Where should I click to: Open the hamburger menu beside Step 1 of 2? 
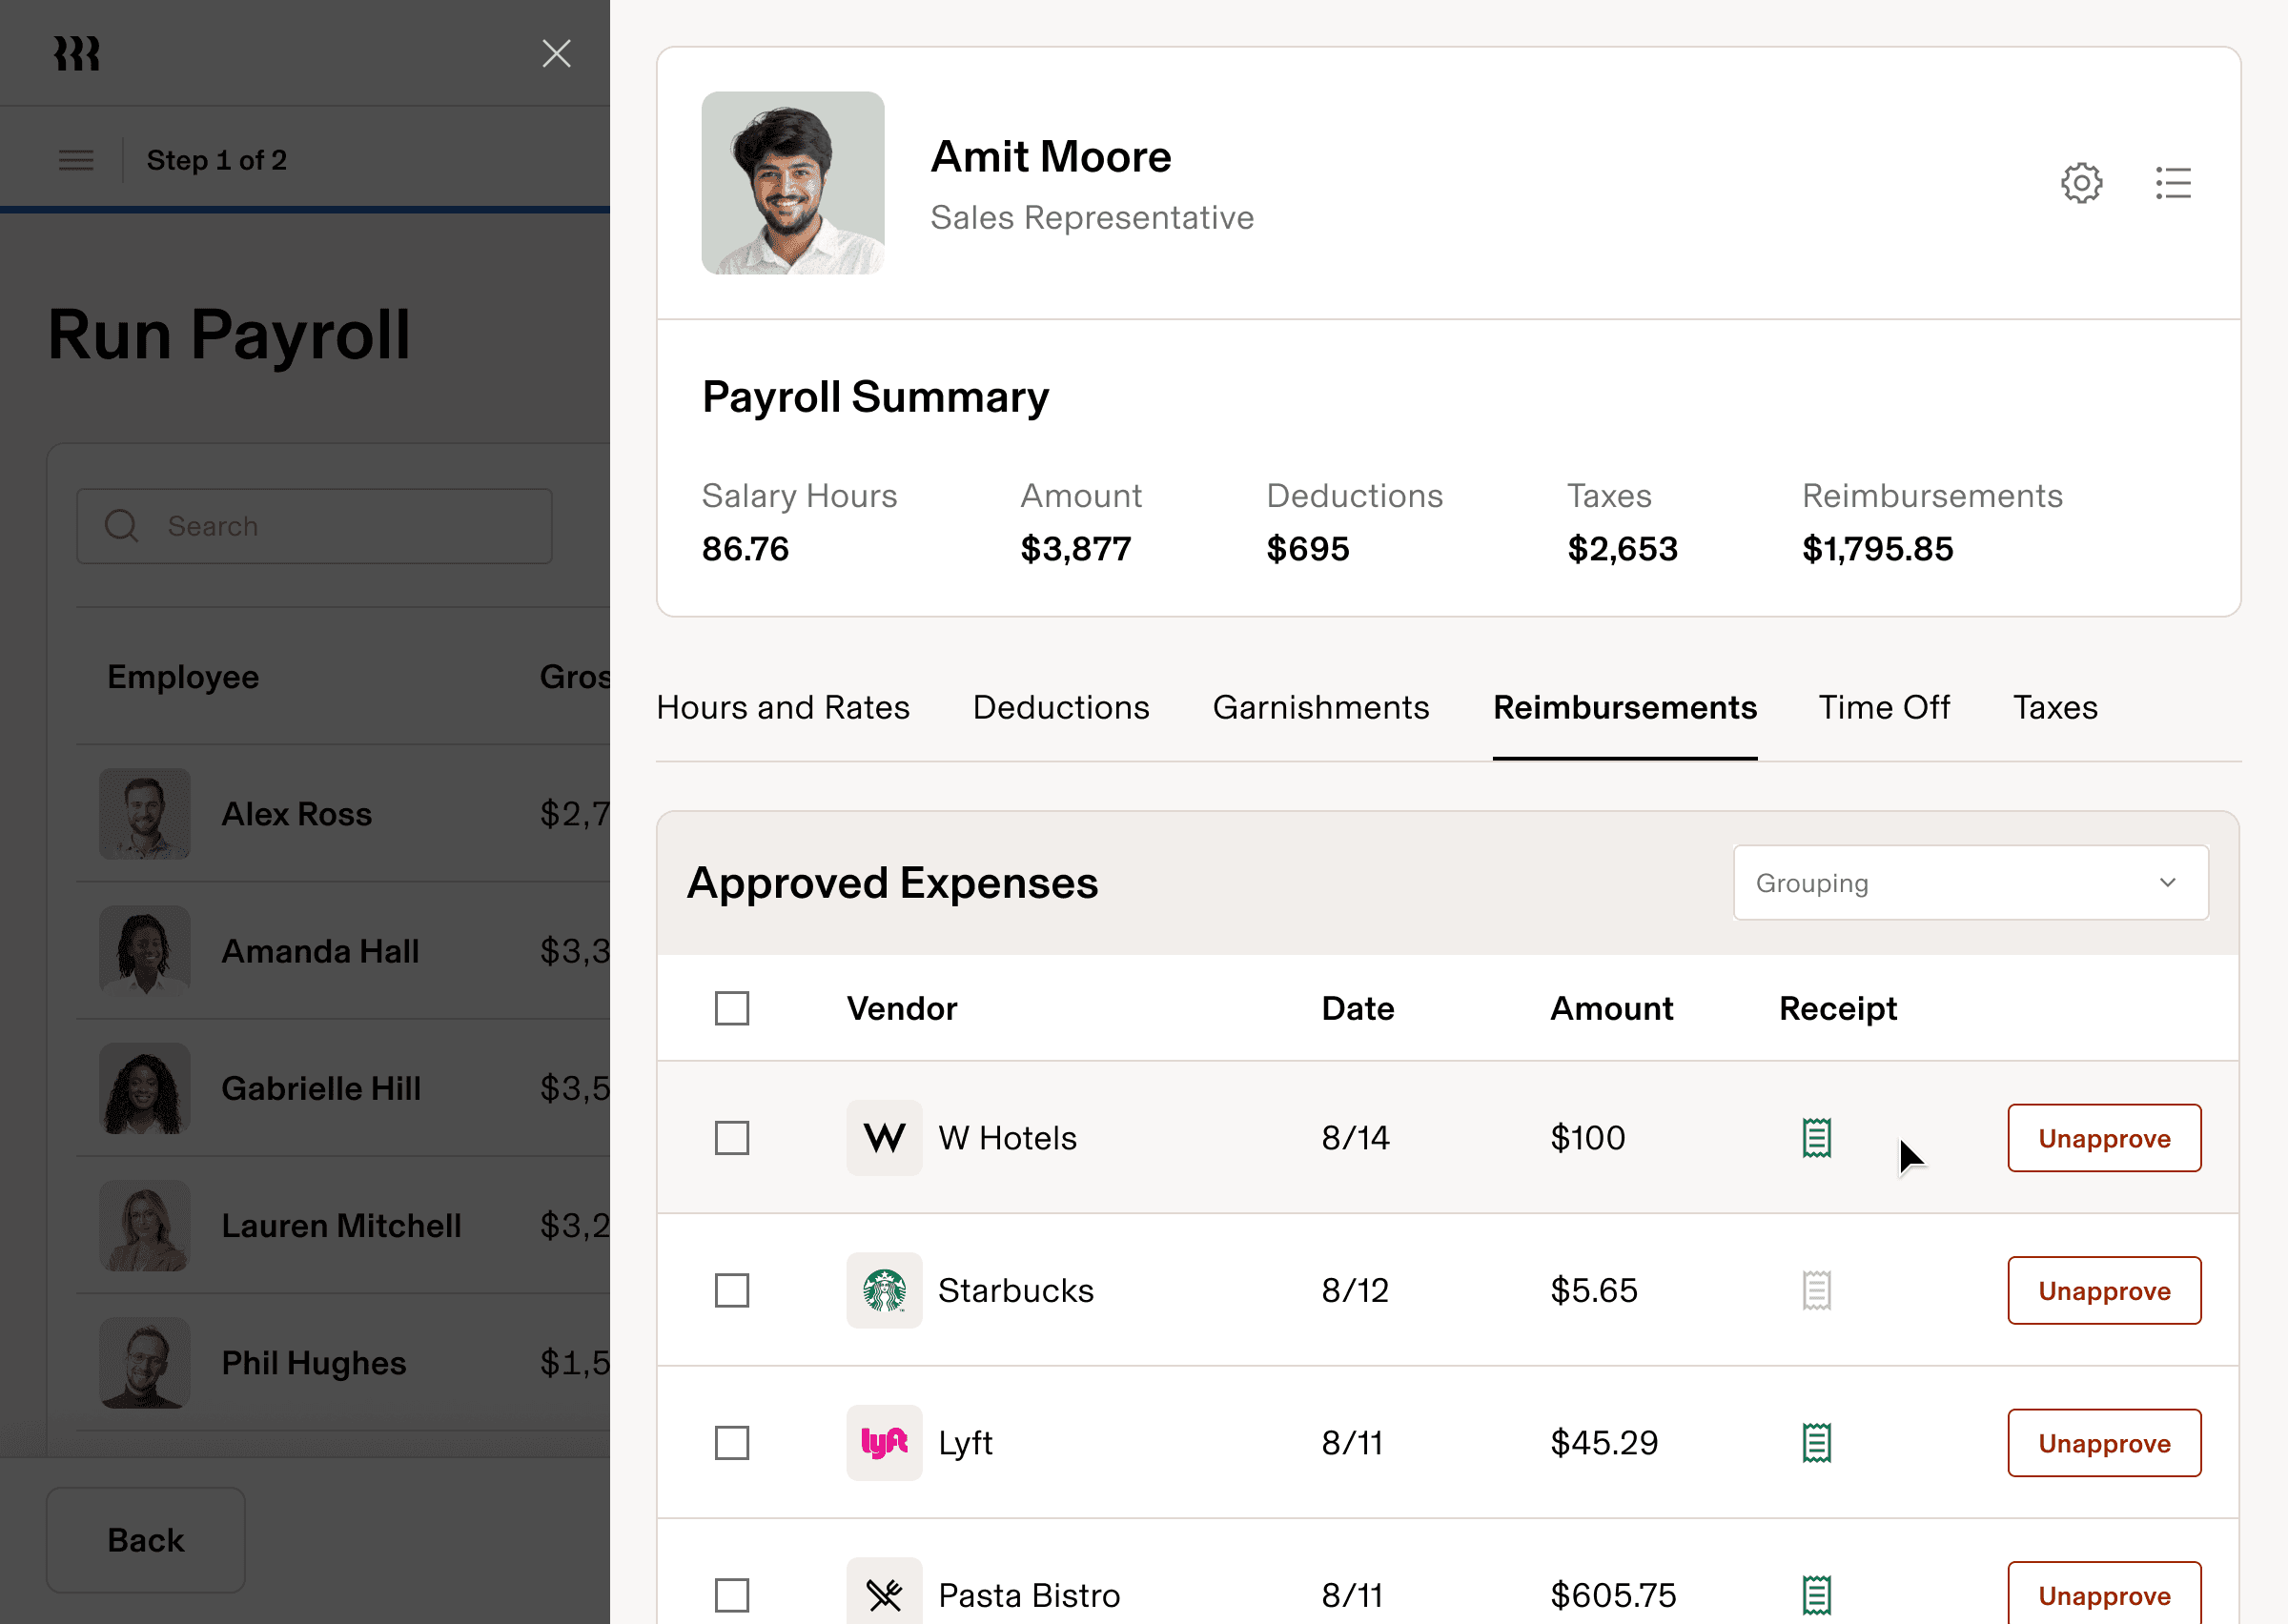point(76,160)
